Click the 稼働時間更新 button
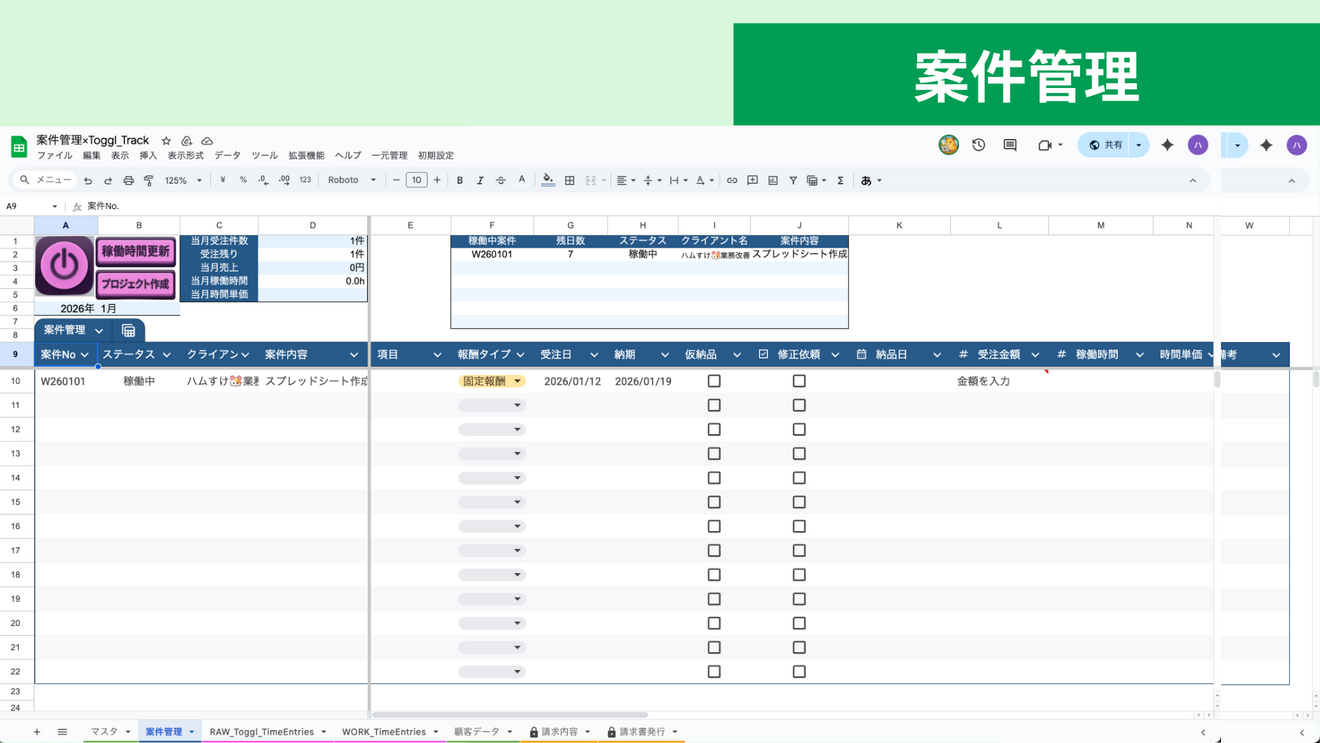 (136, 252)
